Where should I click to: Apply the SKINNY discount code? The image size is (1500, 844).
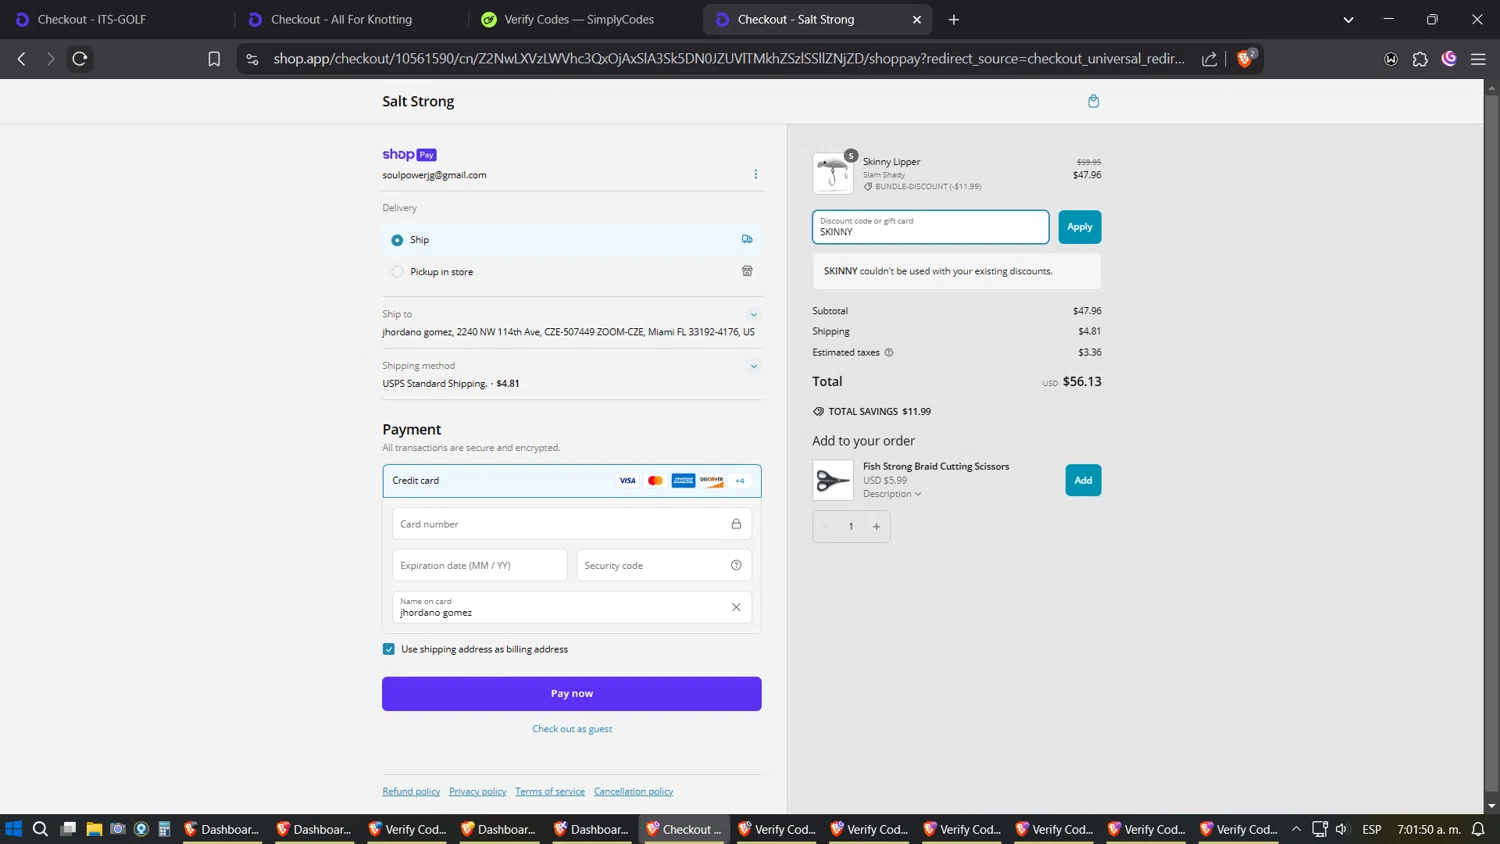(1080, 227)
